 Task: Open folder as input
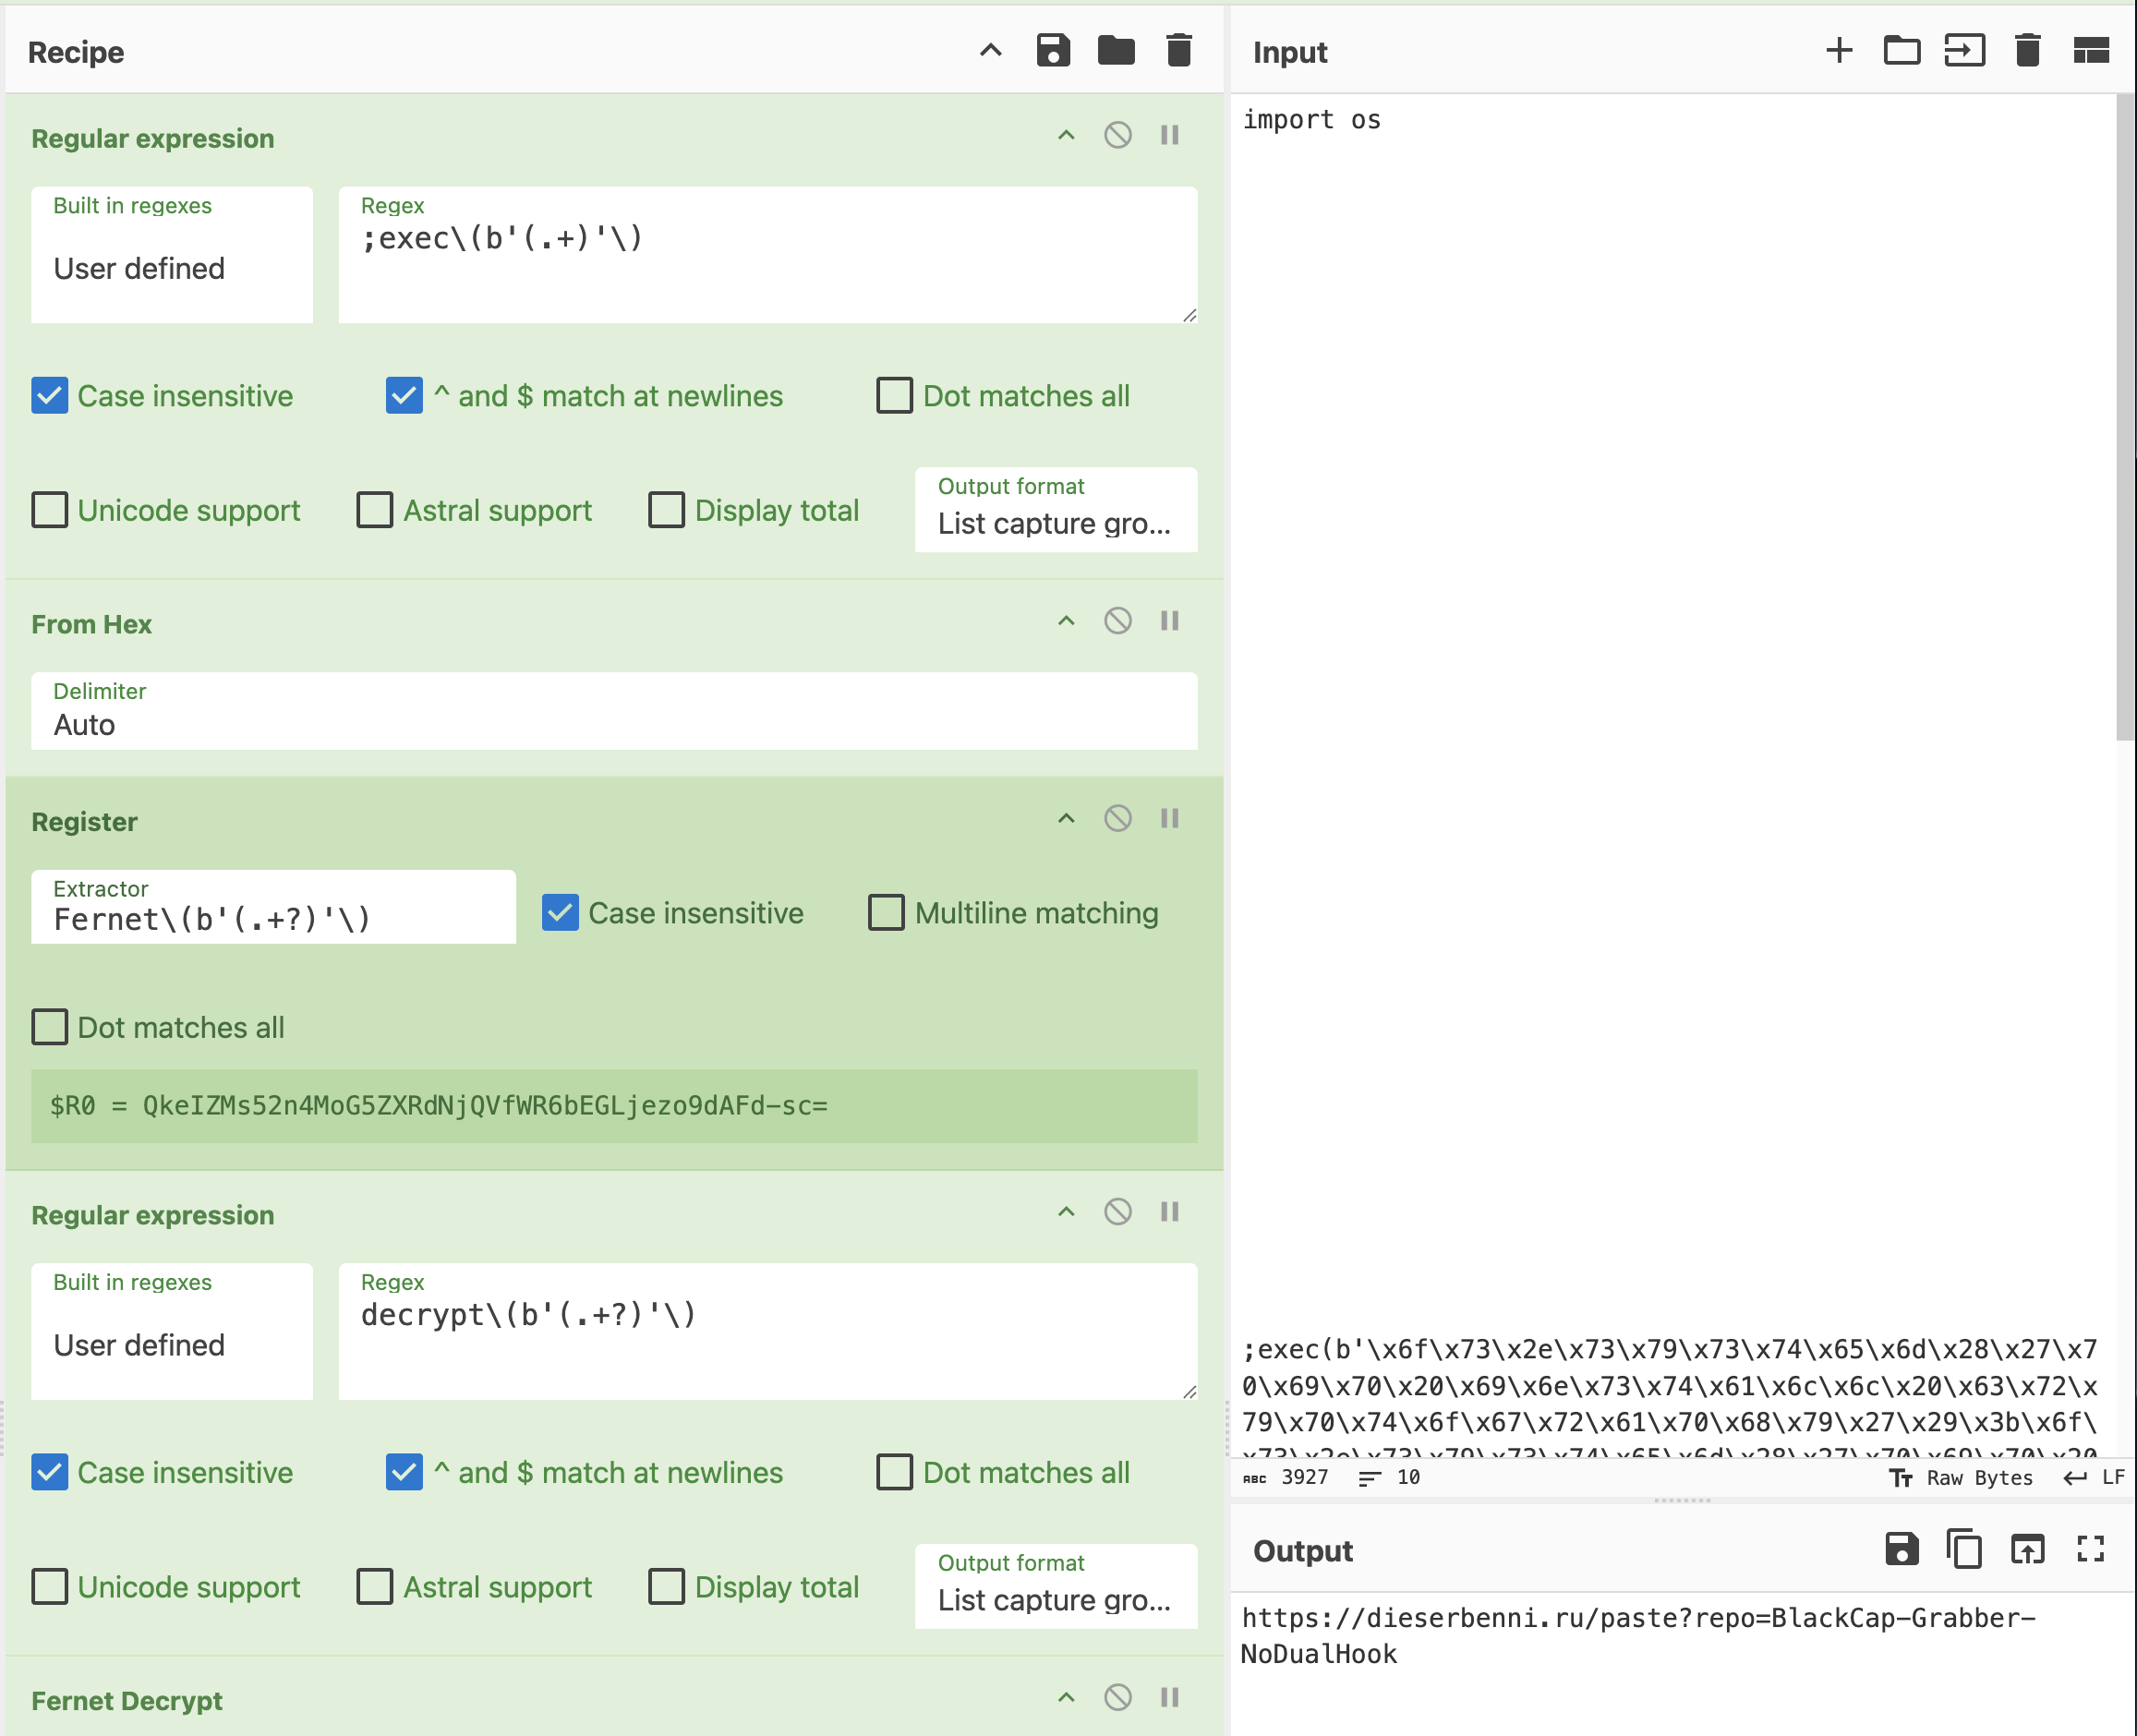1902,50
